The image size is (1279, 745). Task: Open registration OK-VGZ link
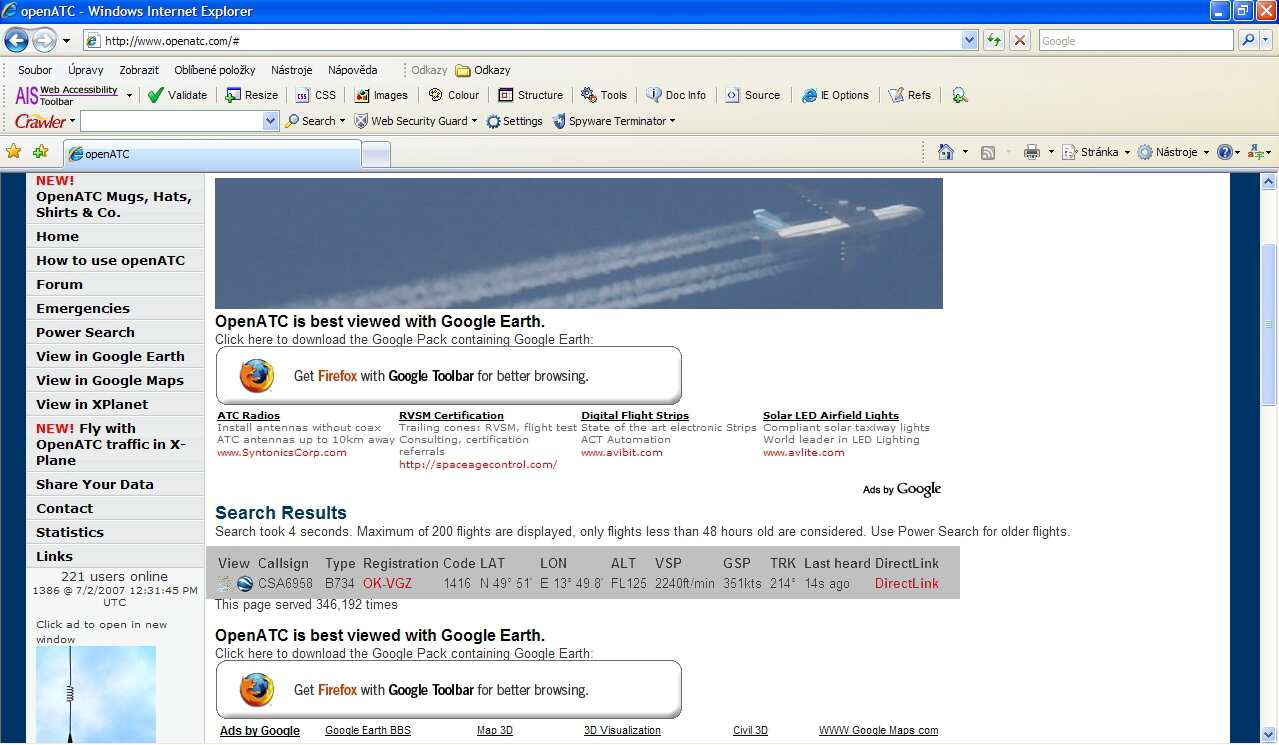pyautogui.click(x=387, y=584)
